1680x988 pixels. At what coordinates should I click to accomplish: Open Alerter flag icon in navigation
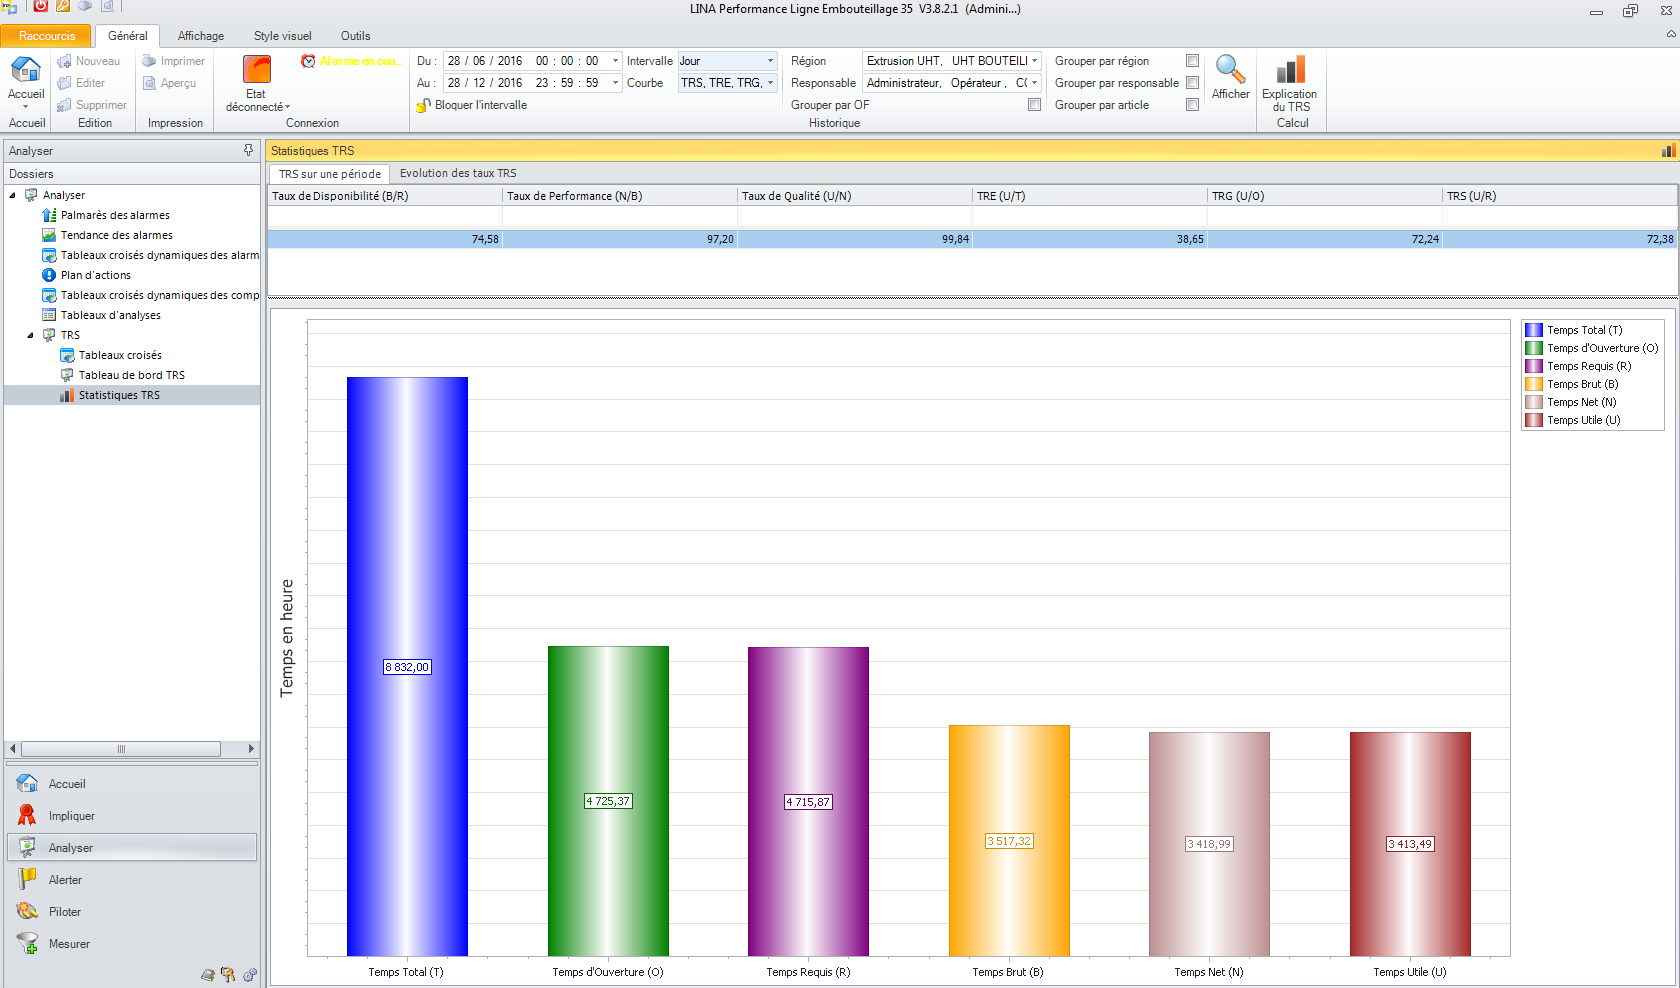(27, 879)
